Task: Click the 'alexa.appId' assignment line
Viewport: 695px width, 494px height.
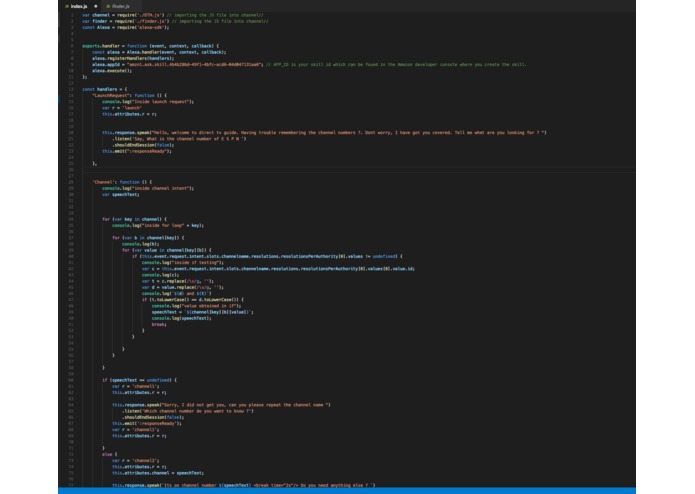Action: [309, 65]
